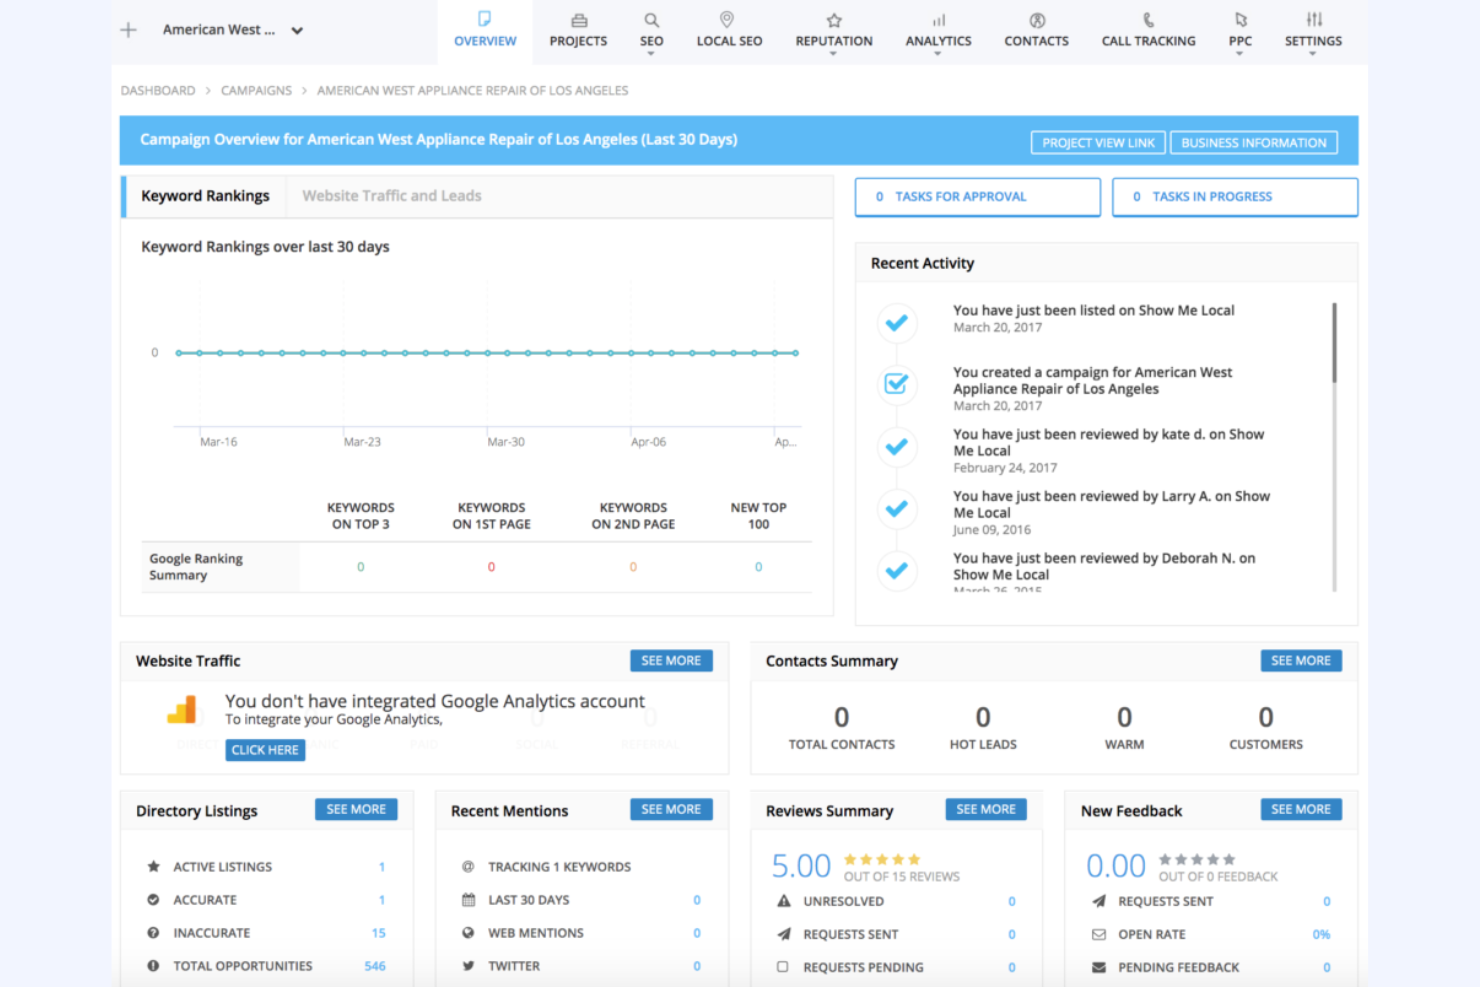Screen dimensions: 1480x987
Task: Click the Total Opportunities info icon
Action: [153, 966]
